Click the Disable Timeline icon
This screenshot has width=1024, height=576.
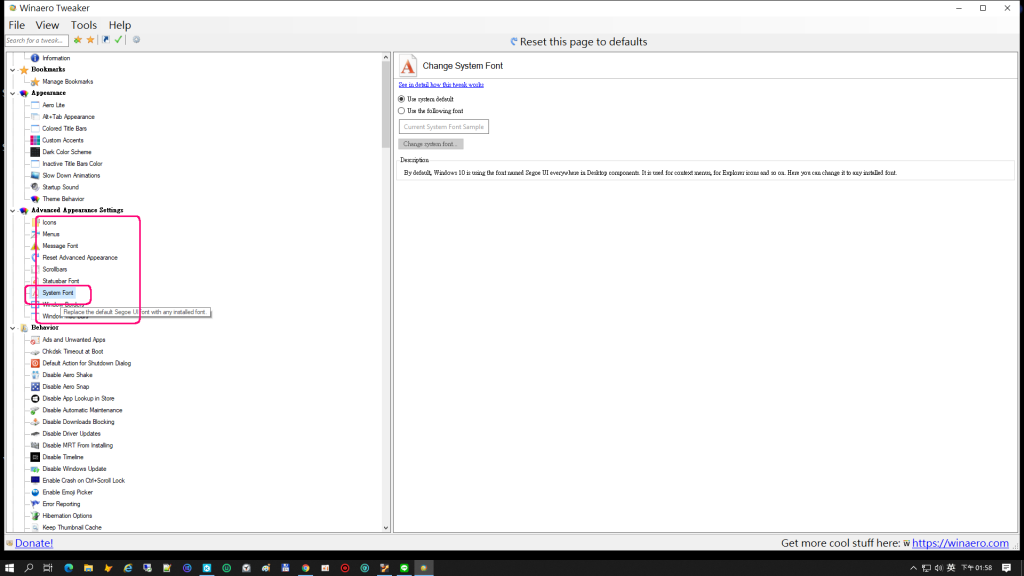tap(35, 458)
